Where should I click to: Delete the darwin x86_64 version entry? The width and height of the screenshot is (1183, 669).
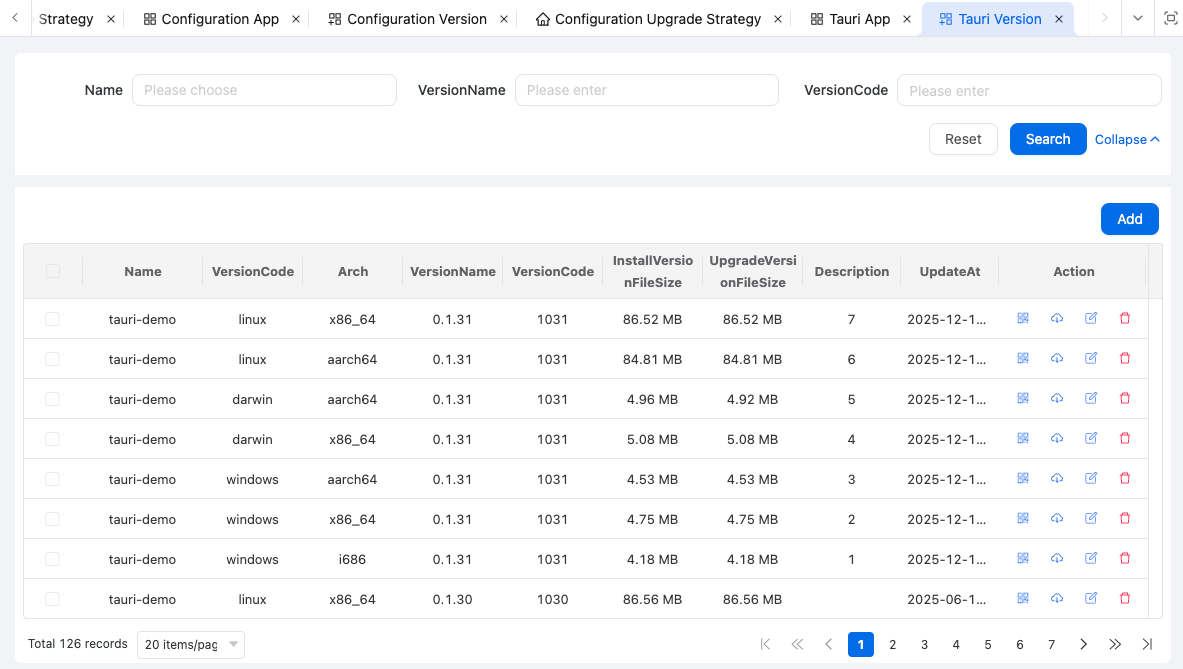1125,438
